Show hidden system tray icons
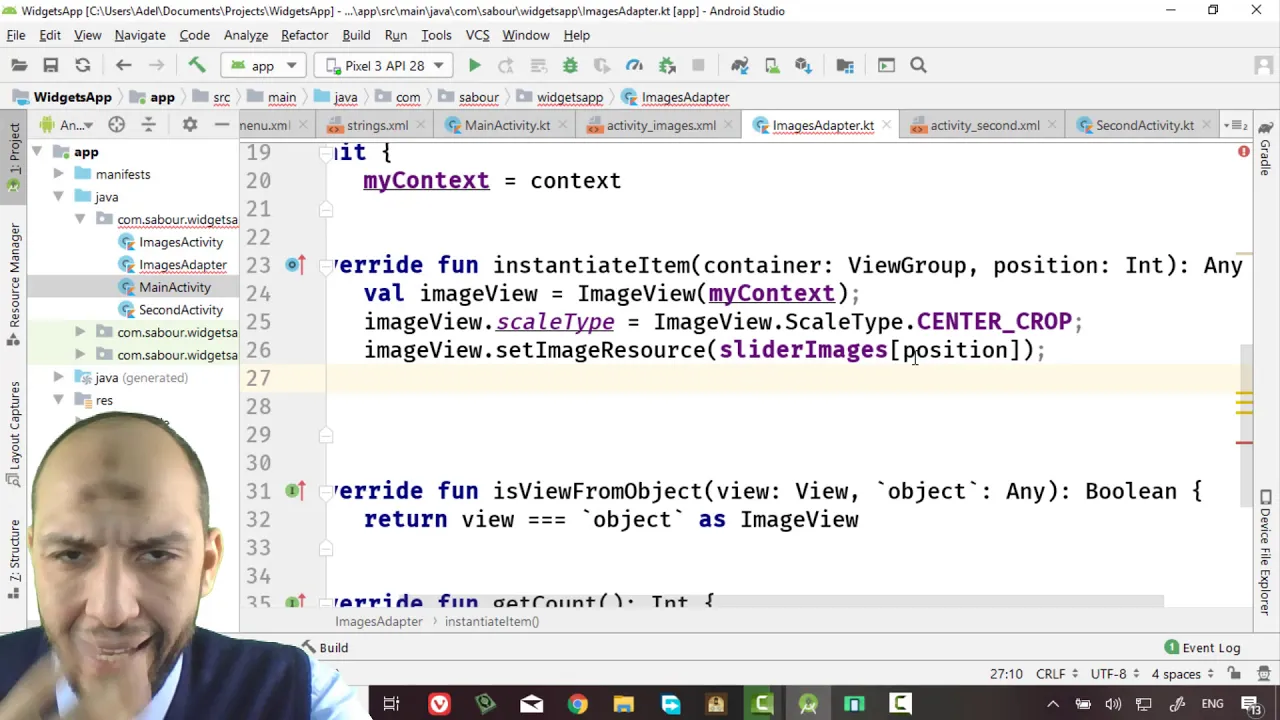This screenshot has width=1280, height=720. pyautogui.click(x=1053, y=704)
